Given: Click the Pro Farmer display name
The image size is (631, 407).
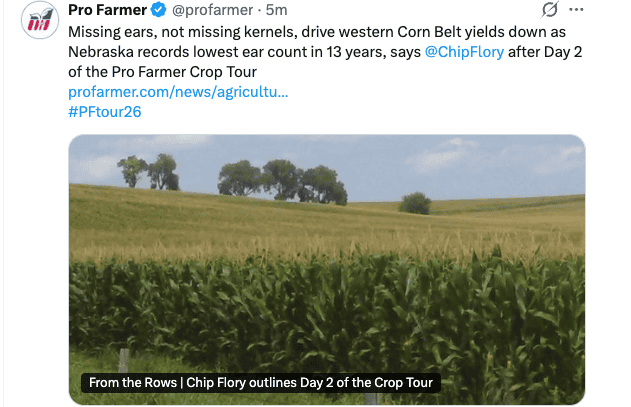Looking at the screenshot, I should point(107,10).
